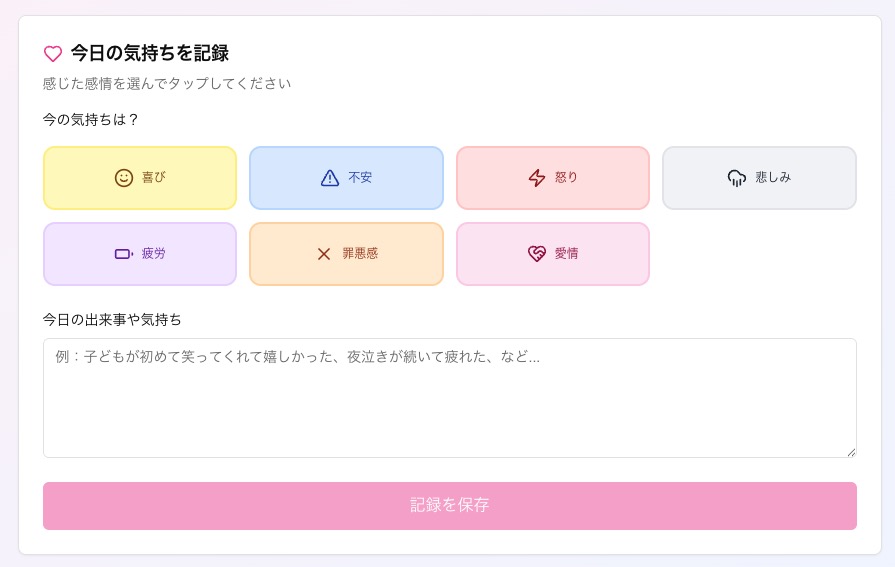The width and height of the screenshot is (895, 567).
Task: Click the pink heart icon in header
Action: click(53, 54)
